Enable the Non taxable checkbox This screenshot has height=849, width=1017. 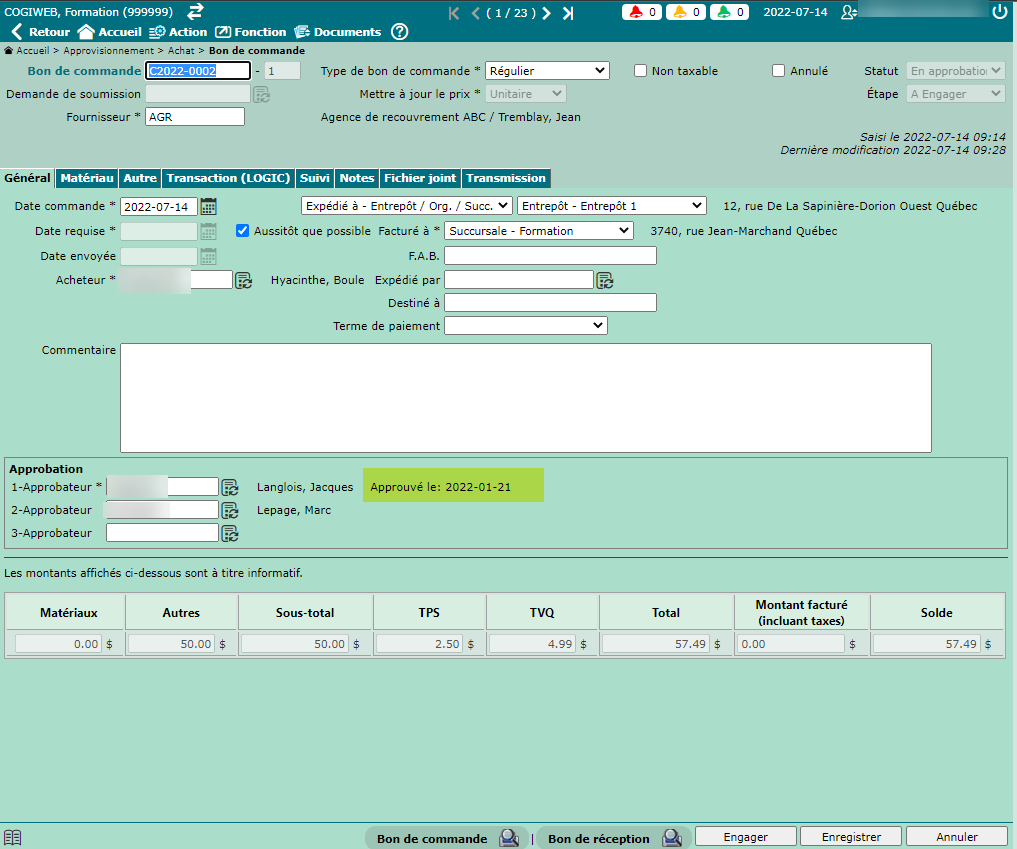point(641,71)
